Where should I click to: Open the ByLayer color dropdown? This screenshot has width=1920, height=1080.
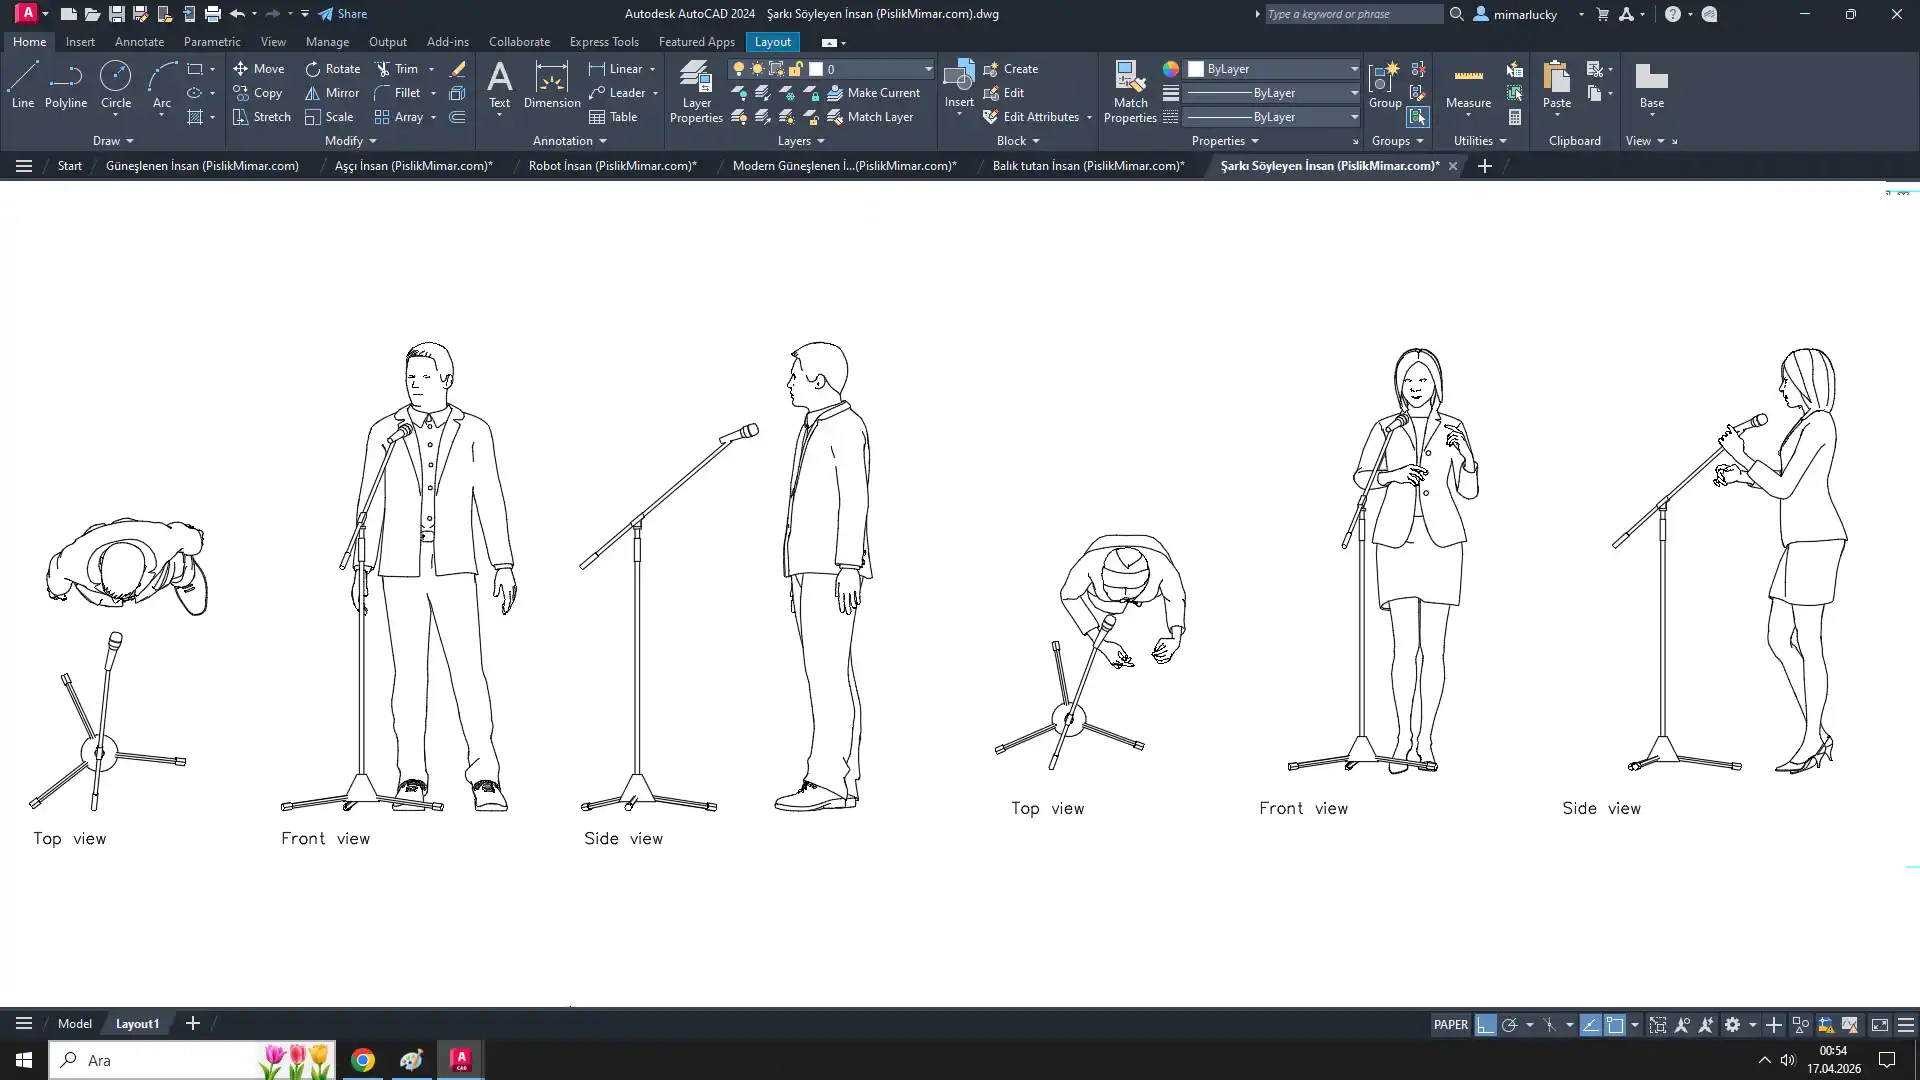click(1354, 69)
